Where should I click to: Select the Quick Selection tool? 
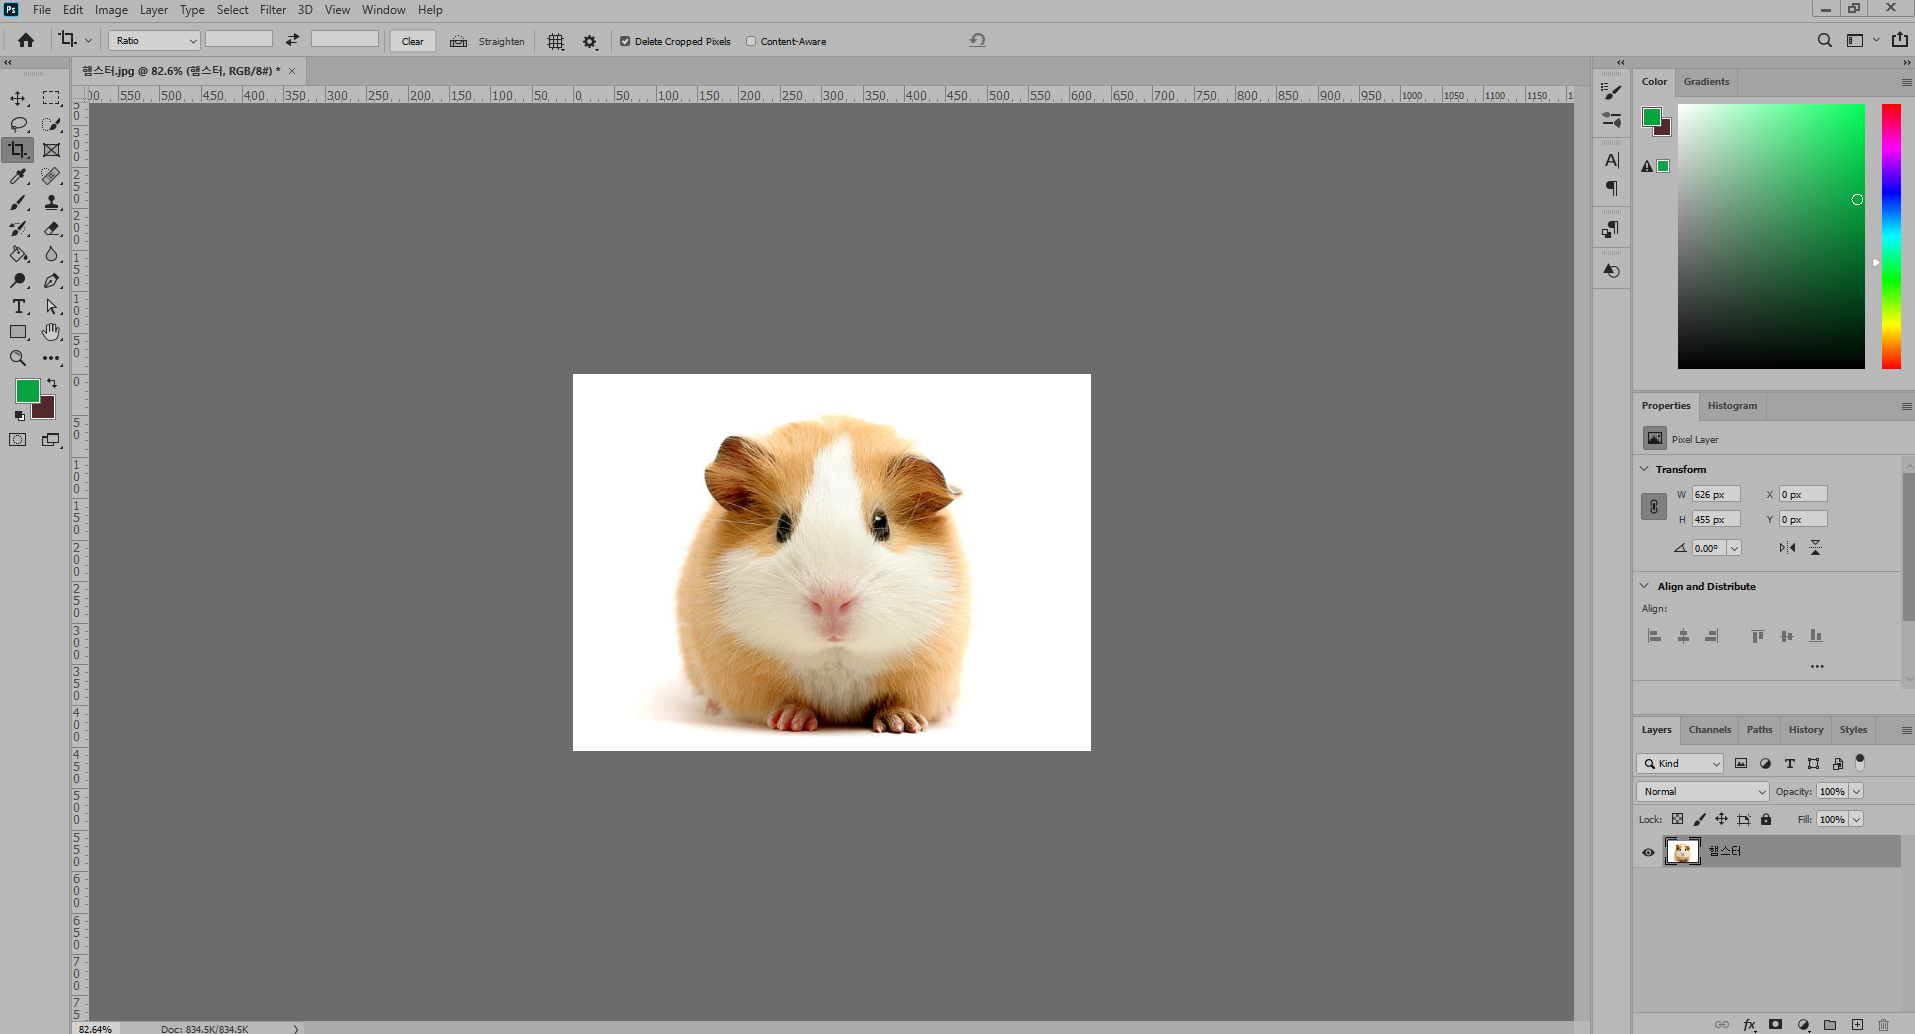[x=51, y=124]
